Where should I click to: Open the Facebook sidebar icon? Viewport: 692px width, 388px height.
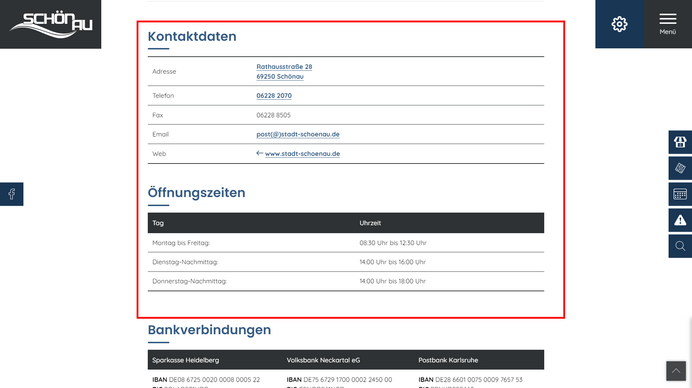click(x=11, y=194)
